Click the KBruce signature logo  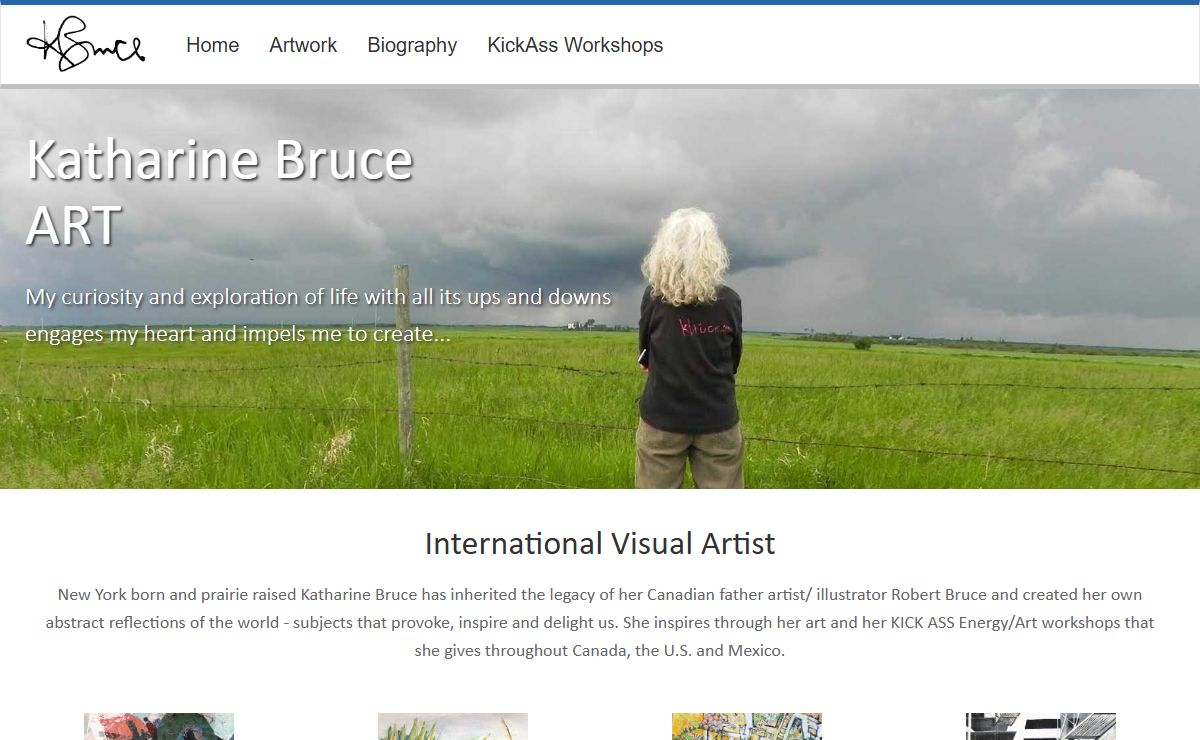click(x=85, y=45)
